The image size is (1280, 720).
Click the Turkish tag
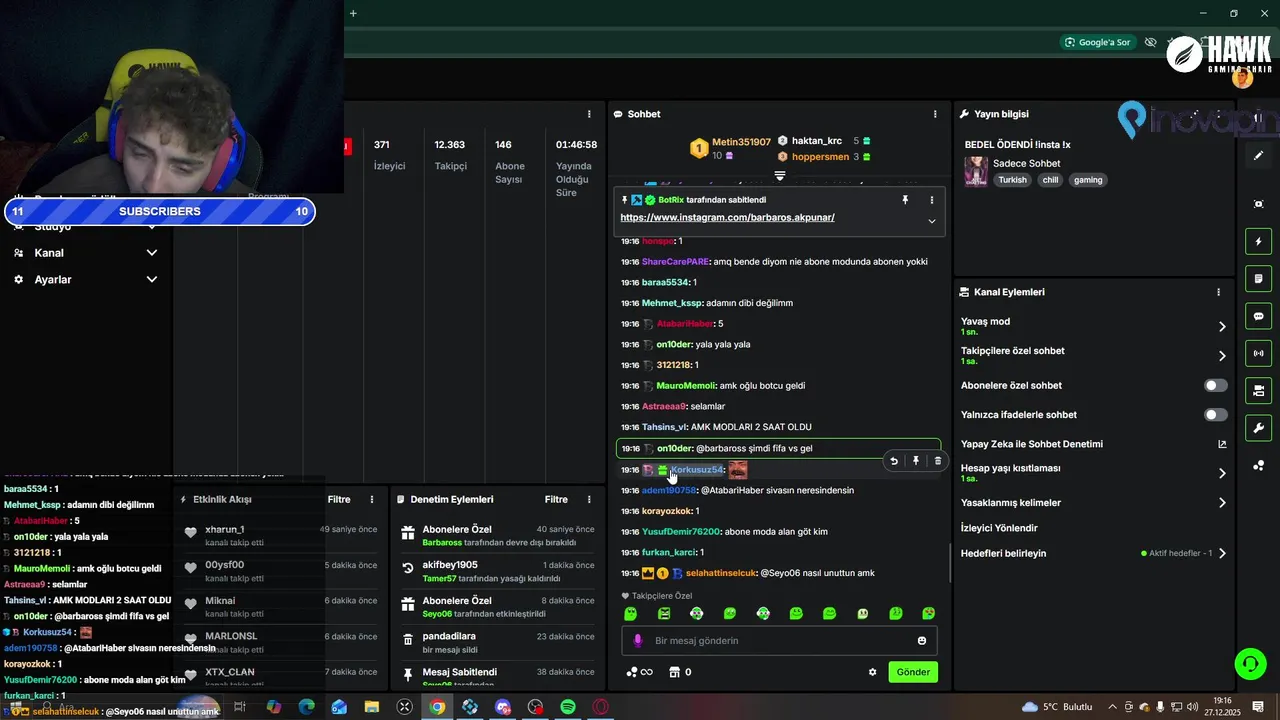point(1012,180)
